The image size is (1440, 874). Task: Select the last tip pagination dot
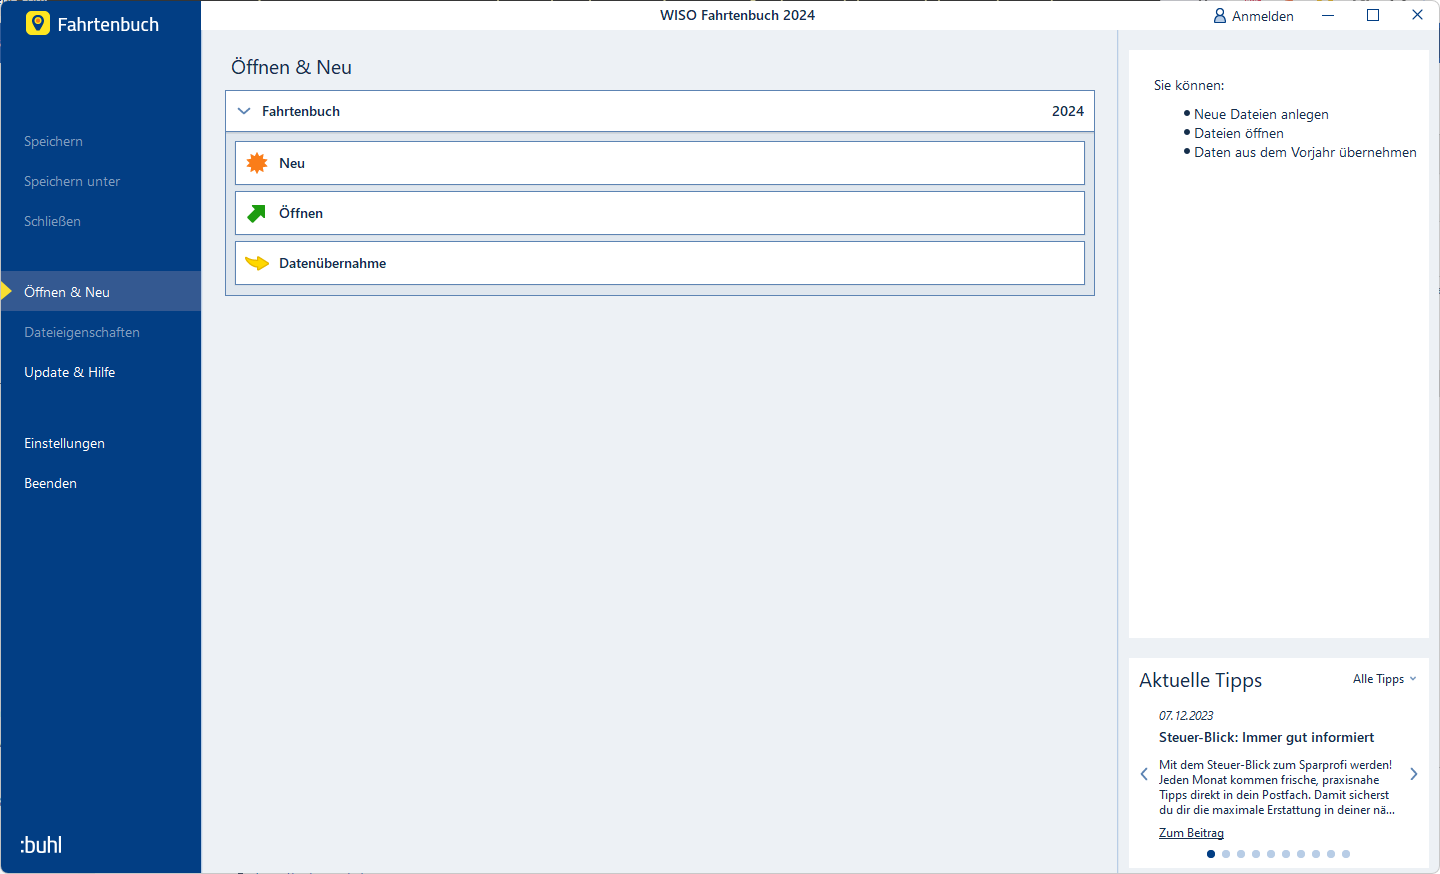1346,854
